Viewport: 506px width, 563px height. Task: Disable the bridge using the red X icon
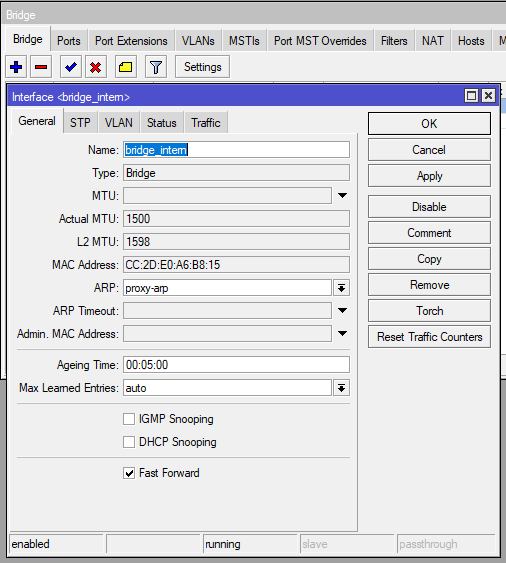[96, 67]
